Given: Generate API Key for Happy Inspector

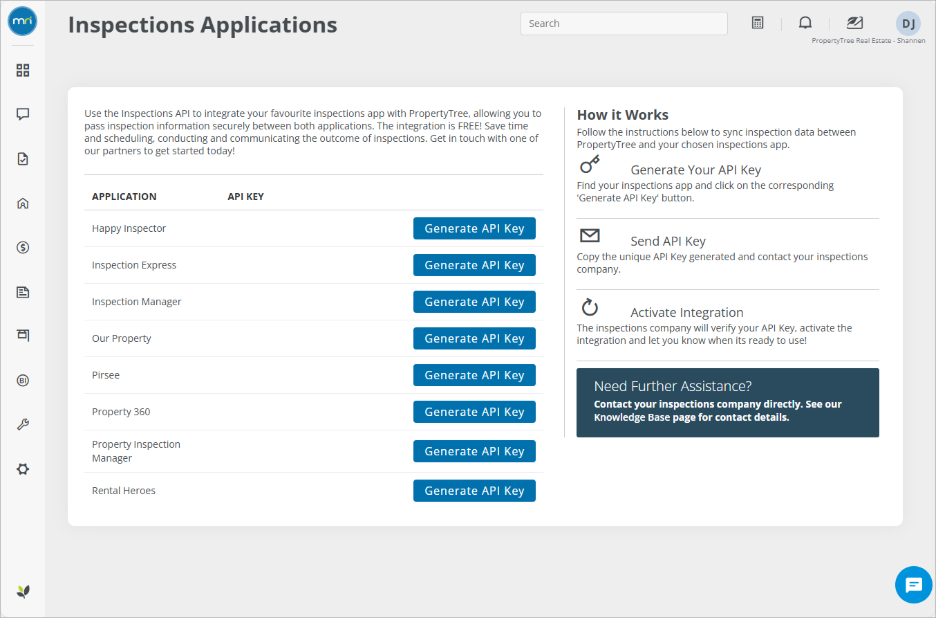Looking at the screenshot, I should point(474,229).
